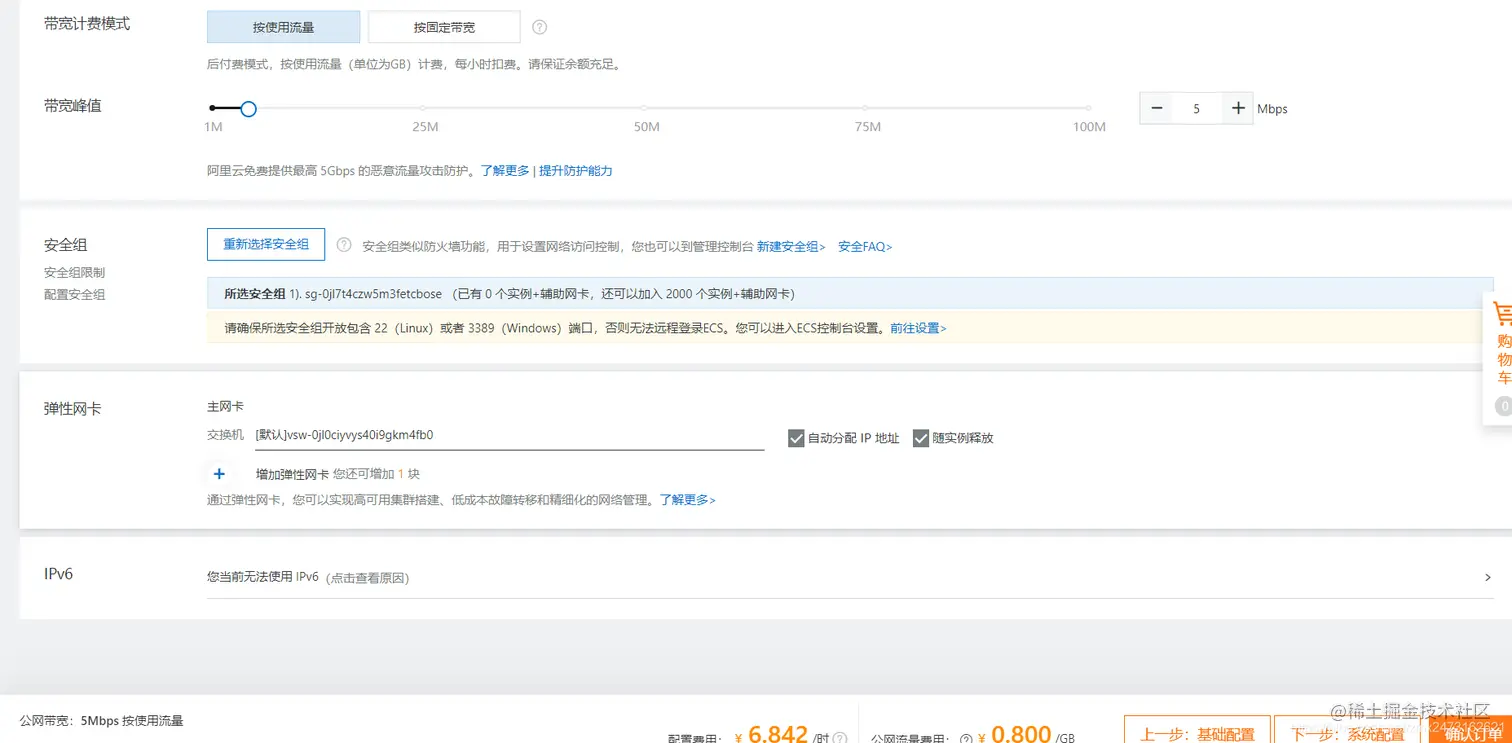Viewport: 1512px width, 743px height.
Task: Expand the IPv6 row details
Action: (1487, 576)
